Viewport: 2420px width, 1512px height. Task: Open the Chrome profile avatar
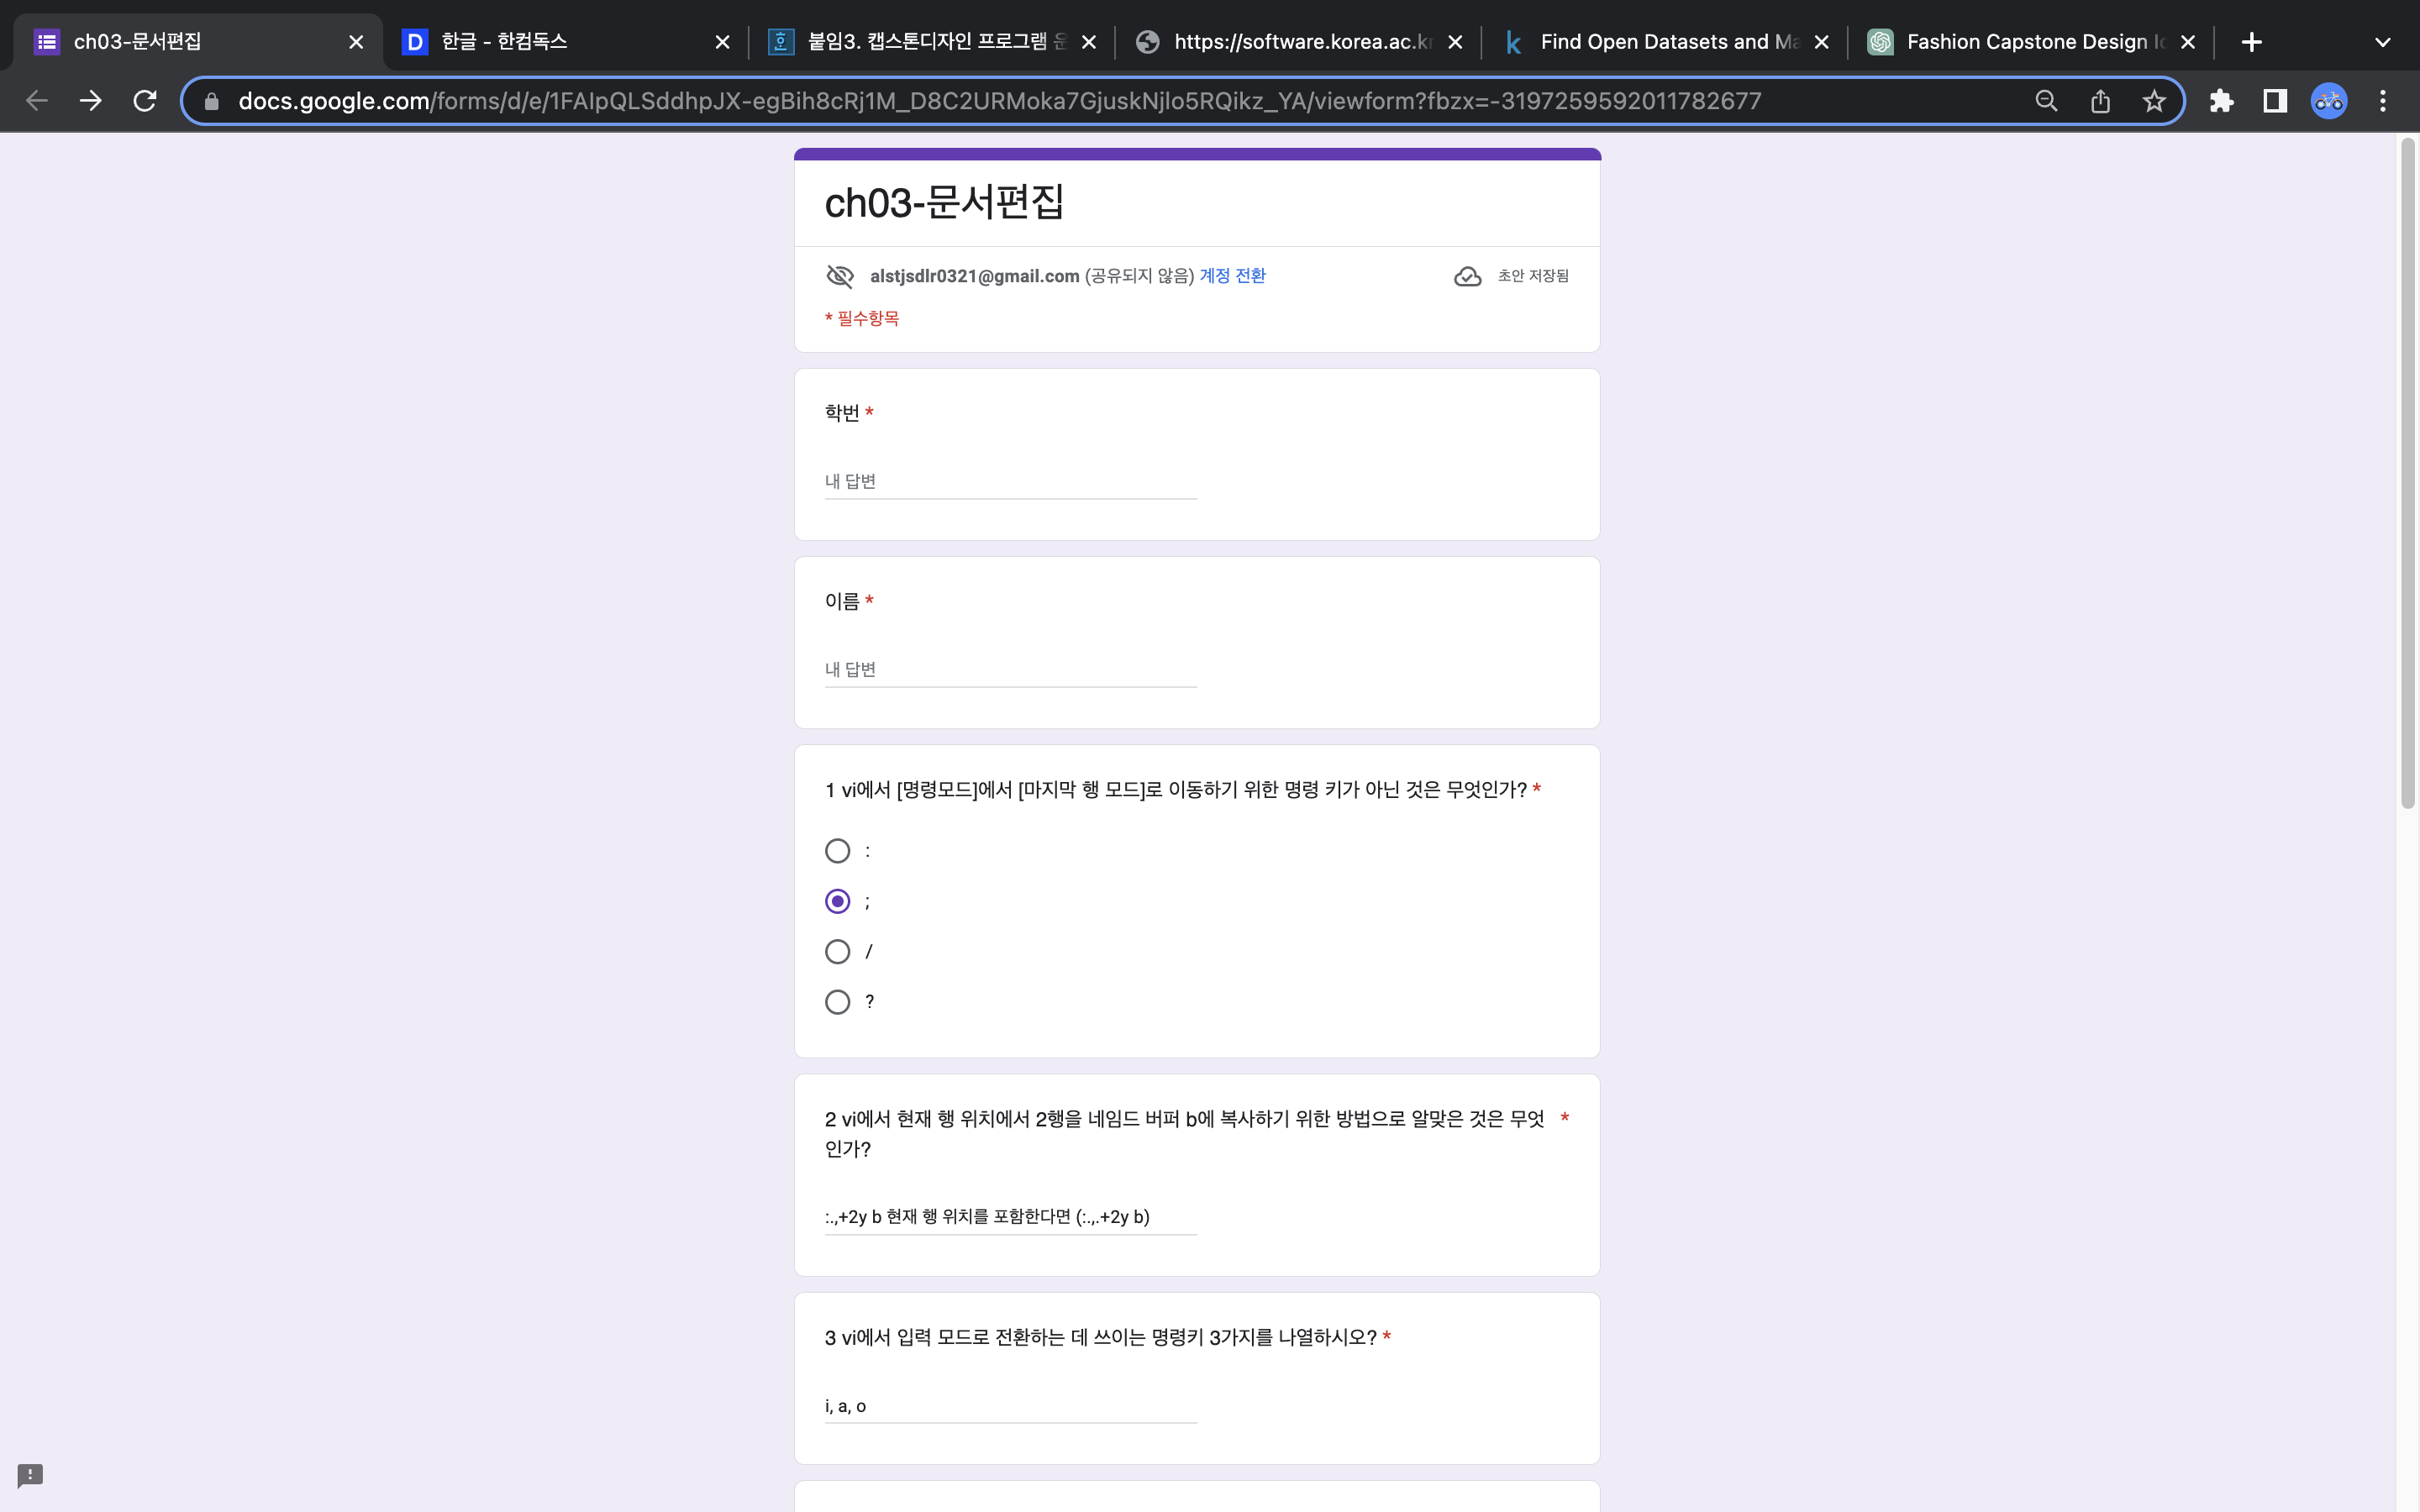point(2329,101)
